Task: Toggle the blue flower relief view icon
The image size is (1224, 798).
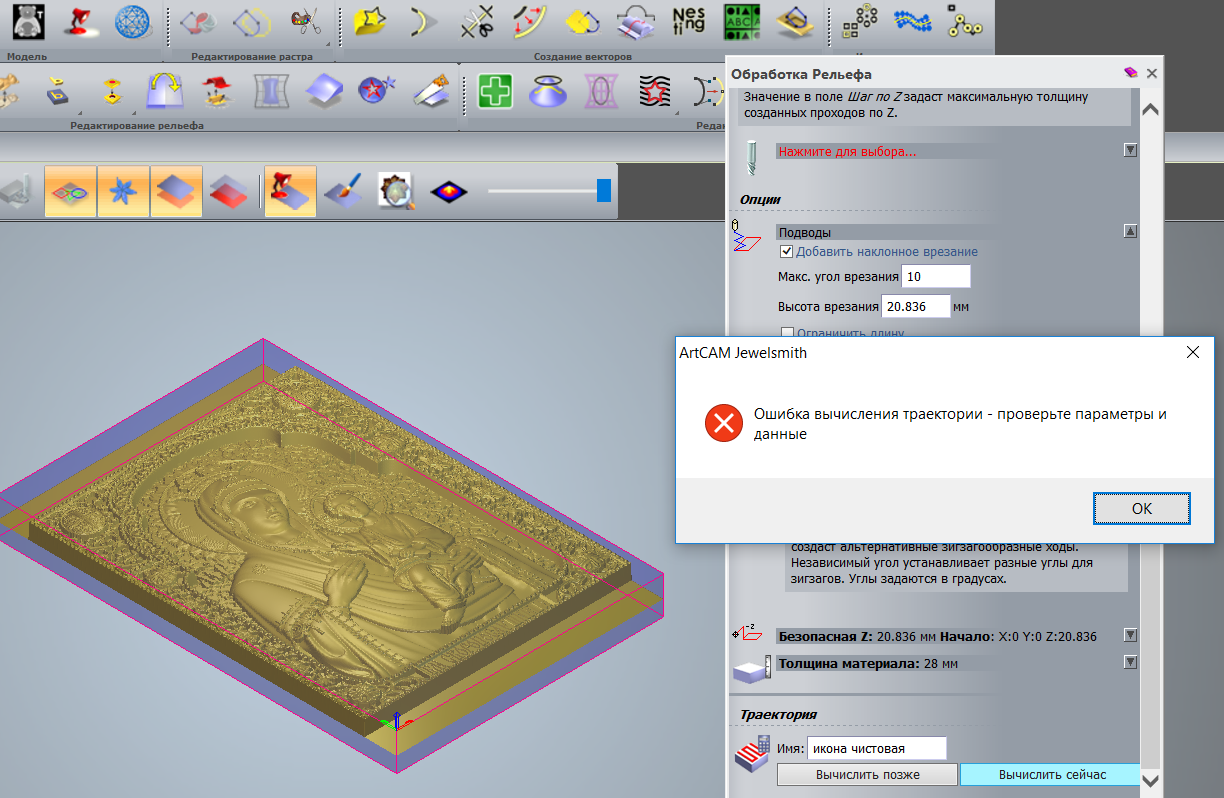Action: pos(123,191)
